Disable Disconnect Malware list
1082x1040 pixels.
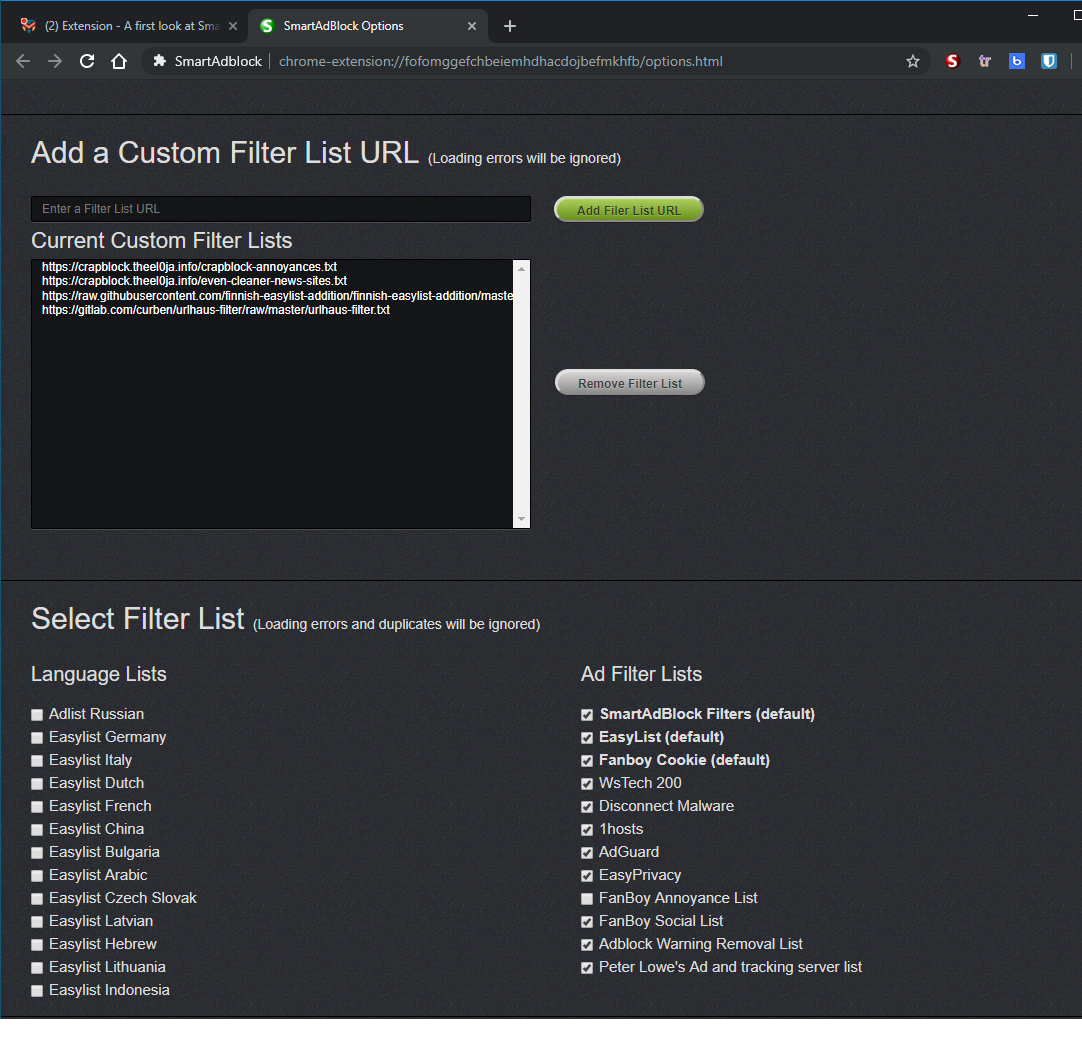pos(587,807)
